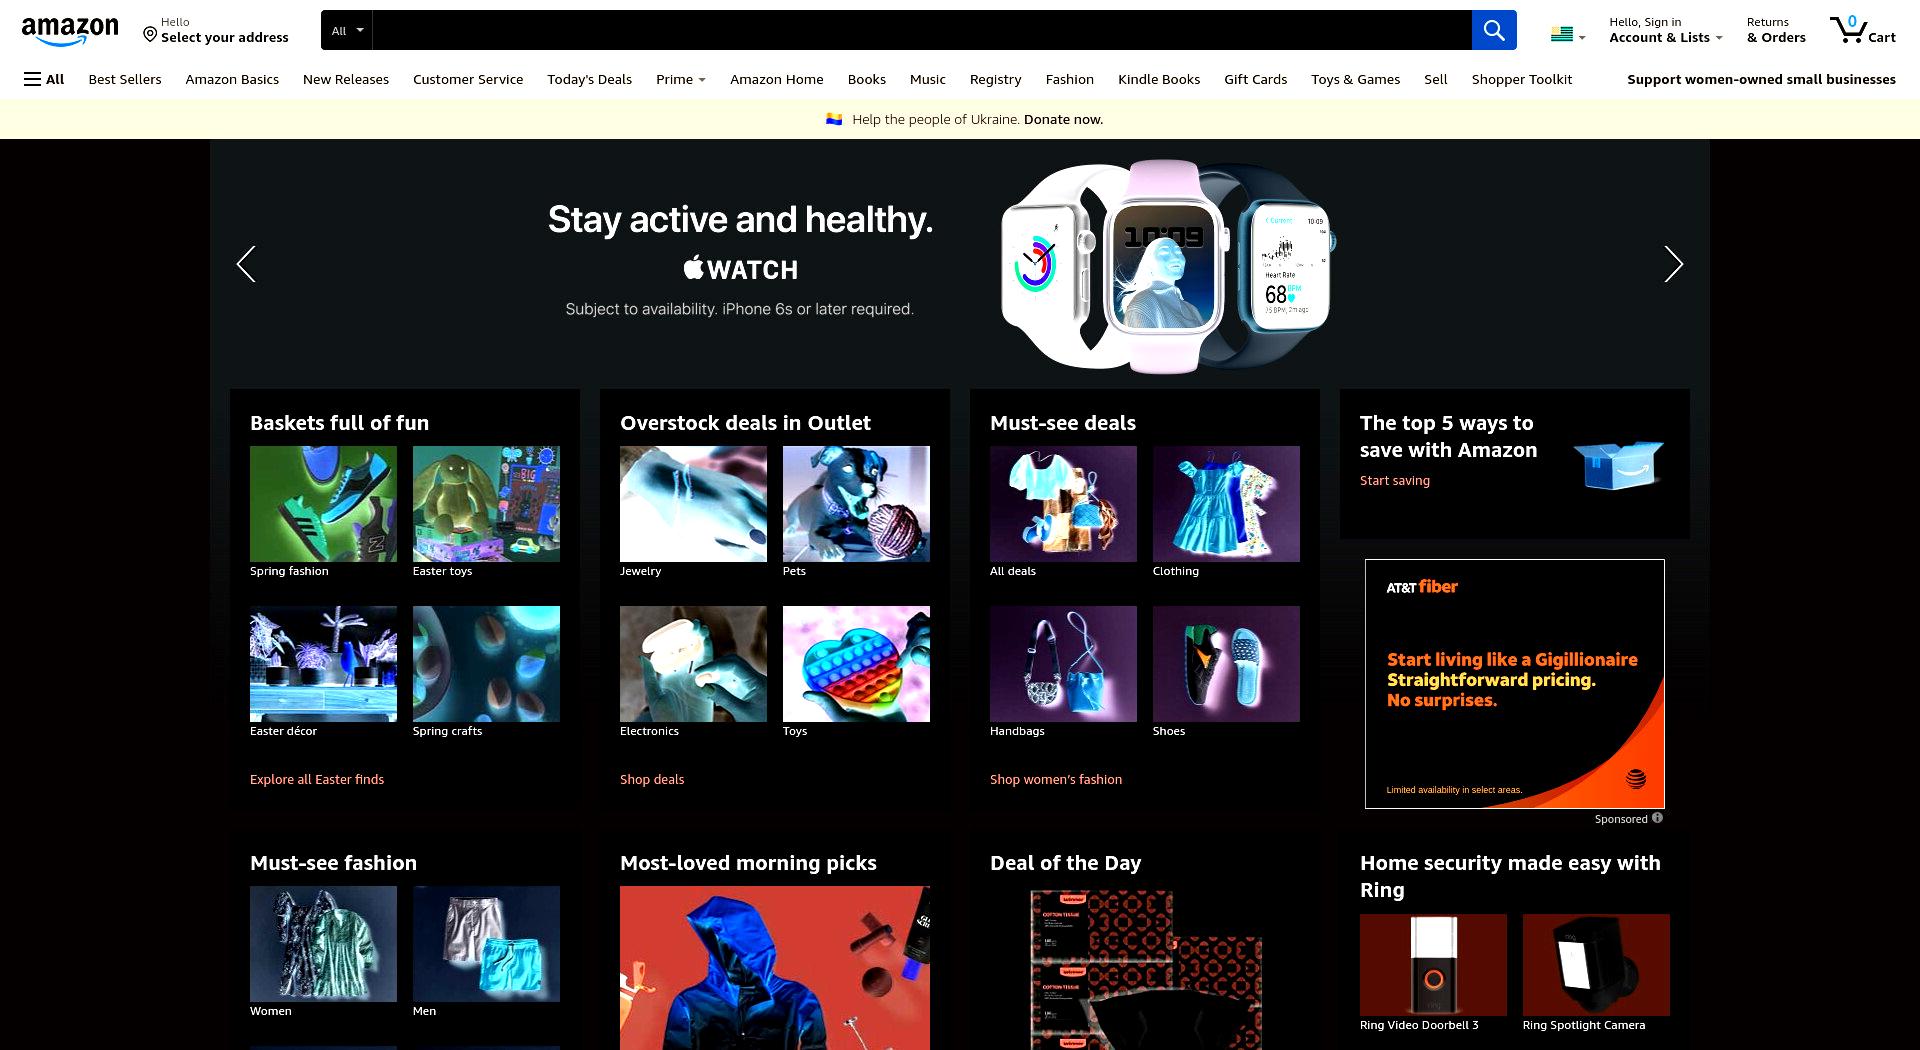
Task: Click the Start saving link
Action: click(1395, 480)
